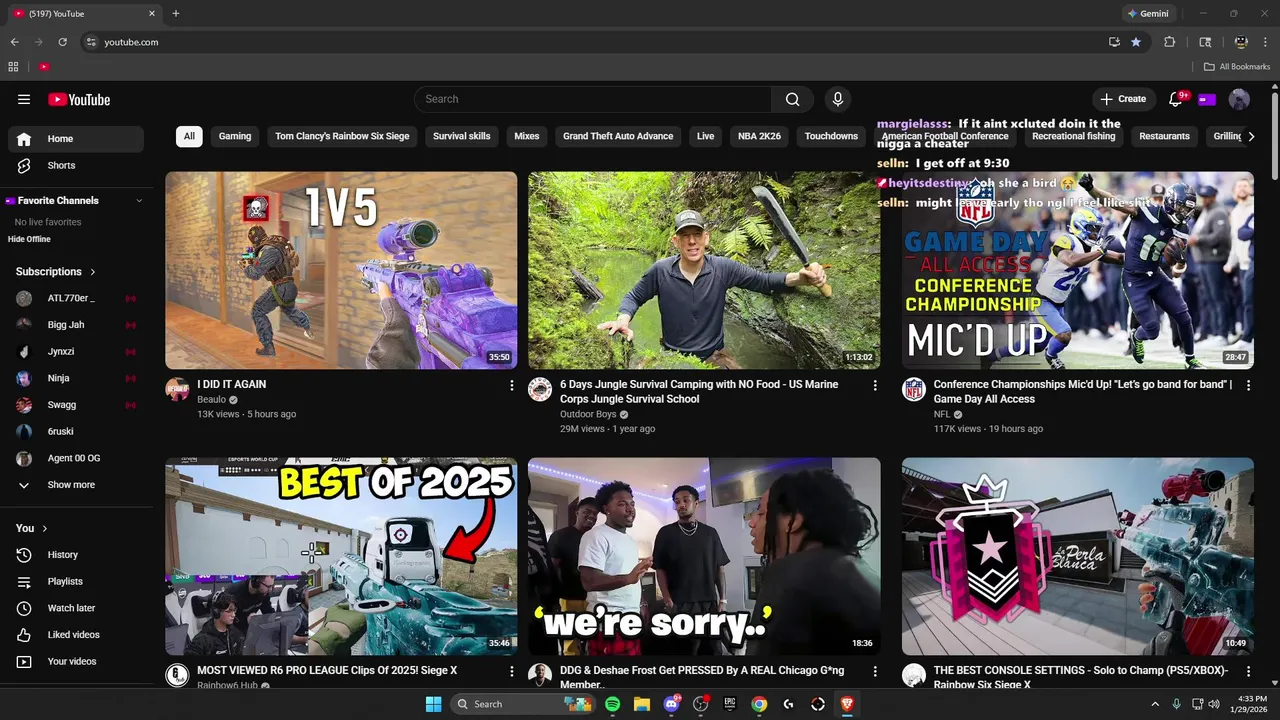Open the Ninja subscription channel
This screenshot has height=720, width=1280.
pyautogui.click(x=76, y=378)
